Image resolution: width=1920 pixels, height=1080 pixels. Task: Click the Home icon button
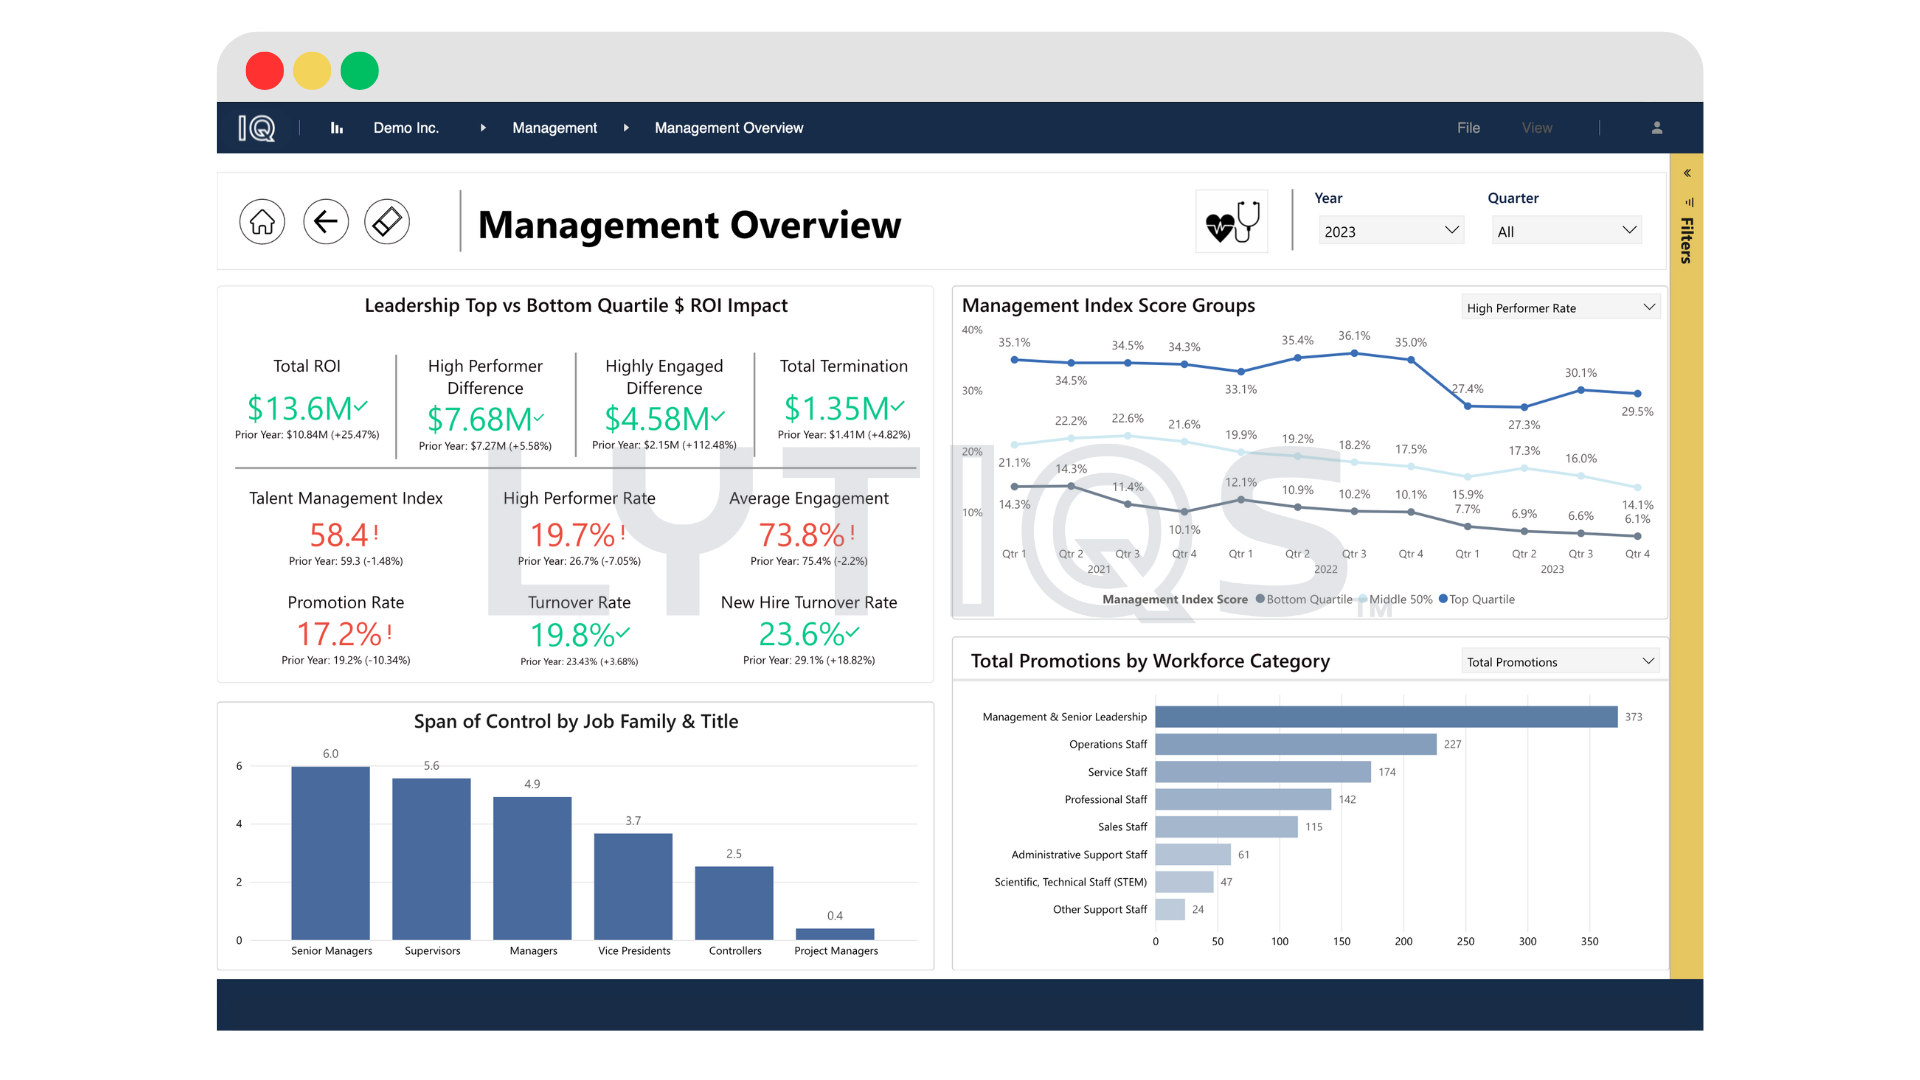click(262, 222)
